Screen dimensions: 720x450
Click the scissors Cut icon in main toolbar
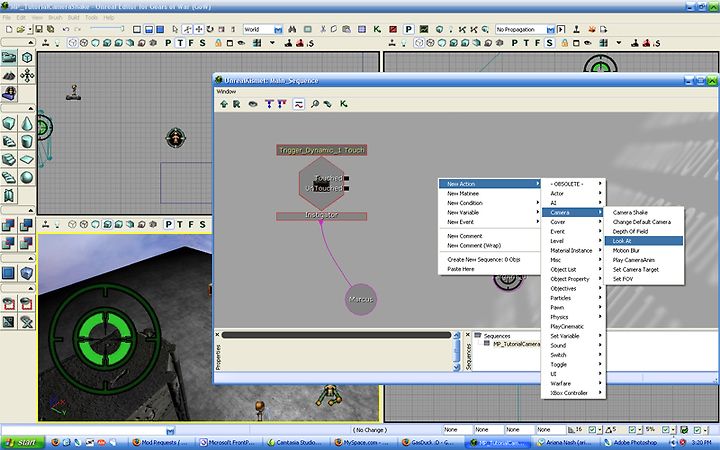pyautogui.click(x=323, y=29)
